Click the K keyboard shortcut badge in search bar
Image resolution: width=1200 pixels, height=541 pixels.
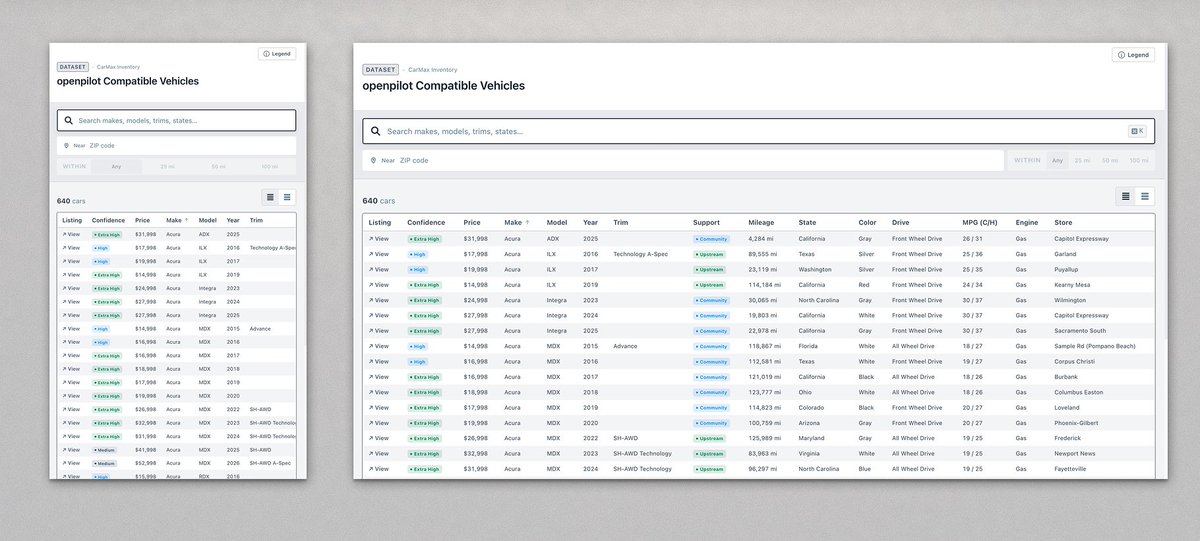tap(1137, 131)
